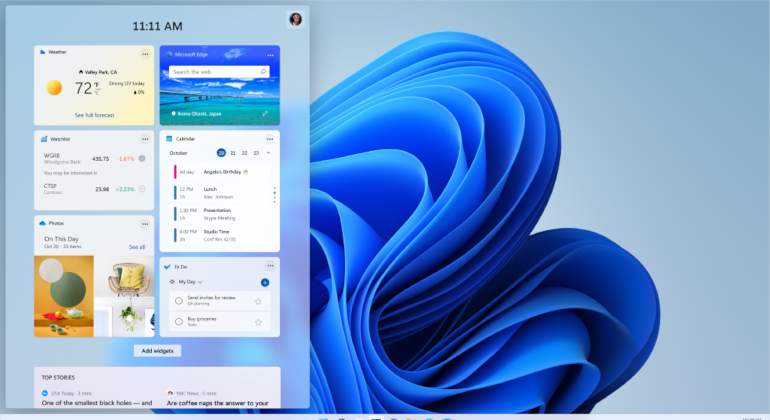770x420 pixels.
Task: Click the round icon beside WGRB percentage
Action: (x=142, y=158)
